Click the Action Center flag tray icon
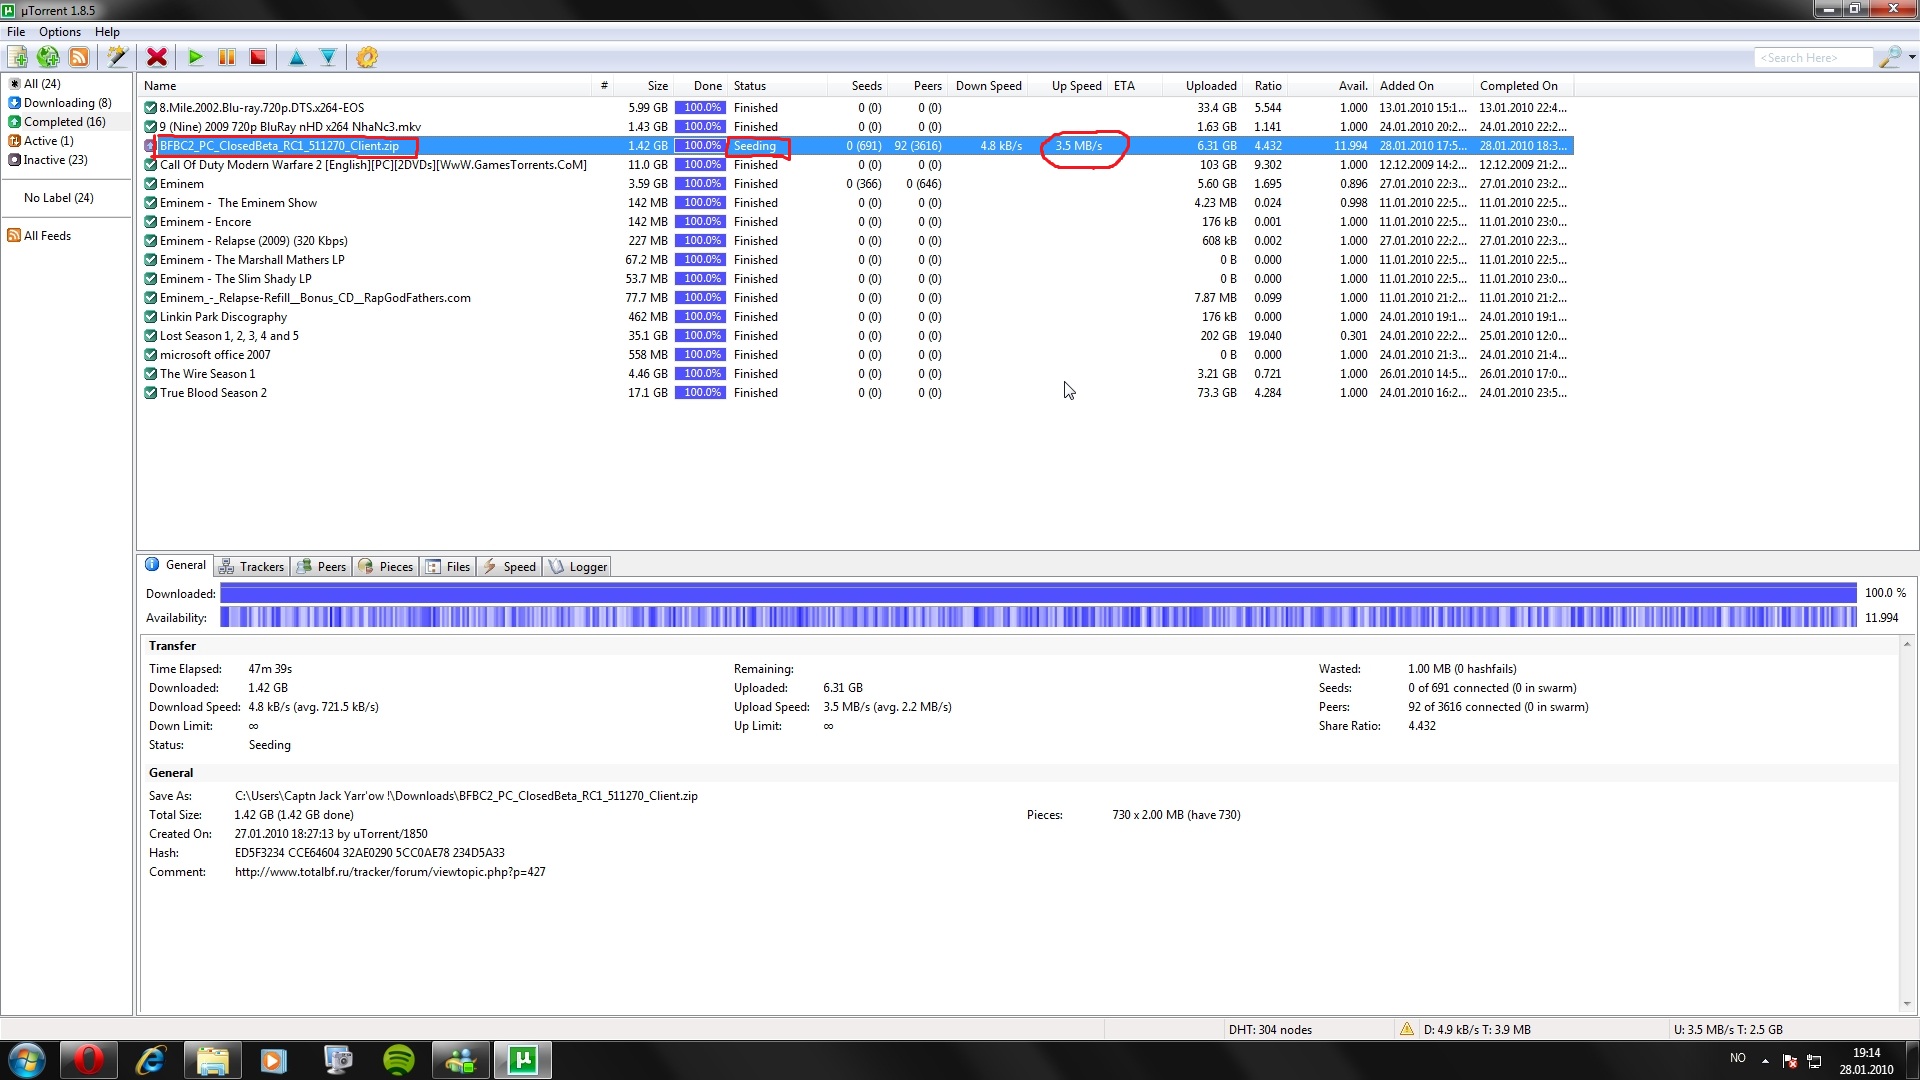 (1790, 1061)
